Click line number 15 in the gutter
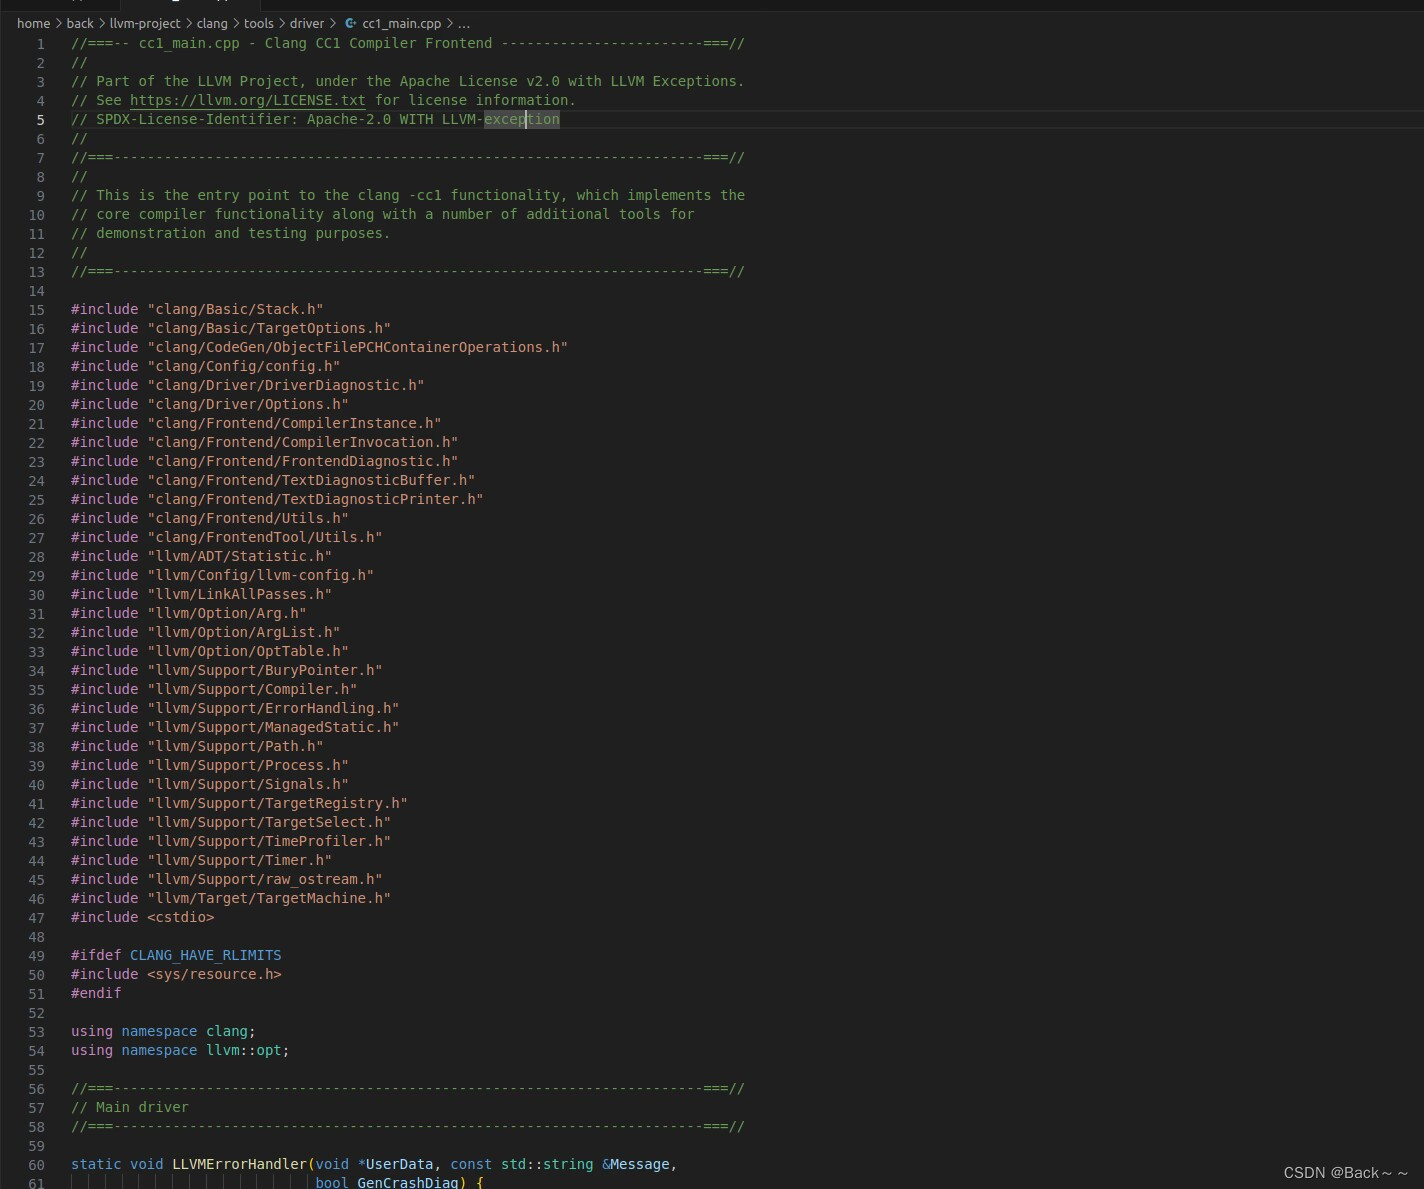The height and width of the screenshot is (1189, 1424). click(x=37, y=310)
